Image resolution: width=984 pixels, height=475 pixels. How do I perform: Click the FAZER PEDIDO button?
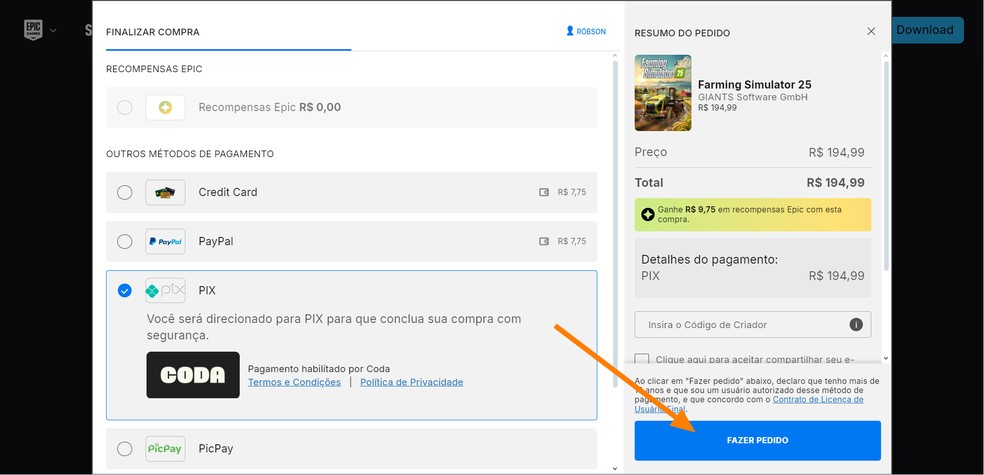click(757, 440)
